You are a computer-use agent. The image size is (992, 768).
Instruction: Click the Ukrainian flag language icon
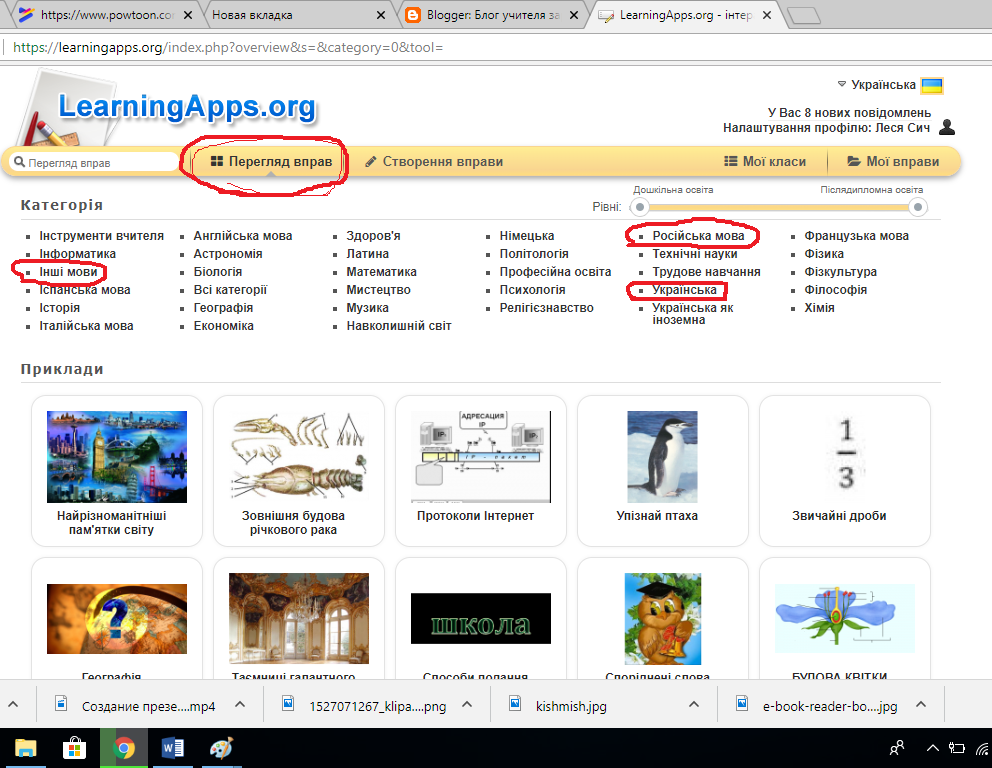(x=932, y=85)
